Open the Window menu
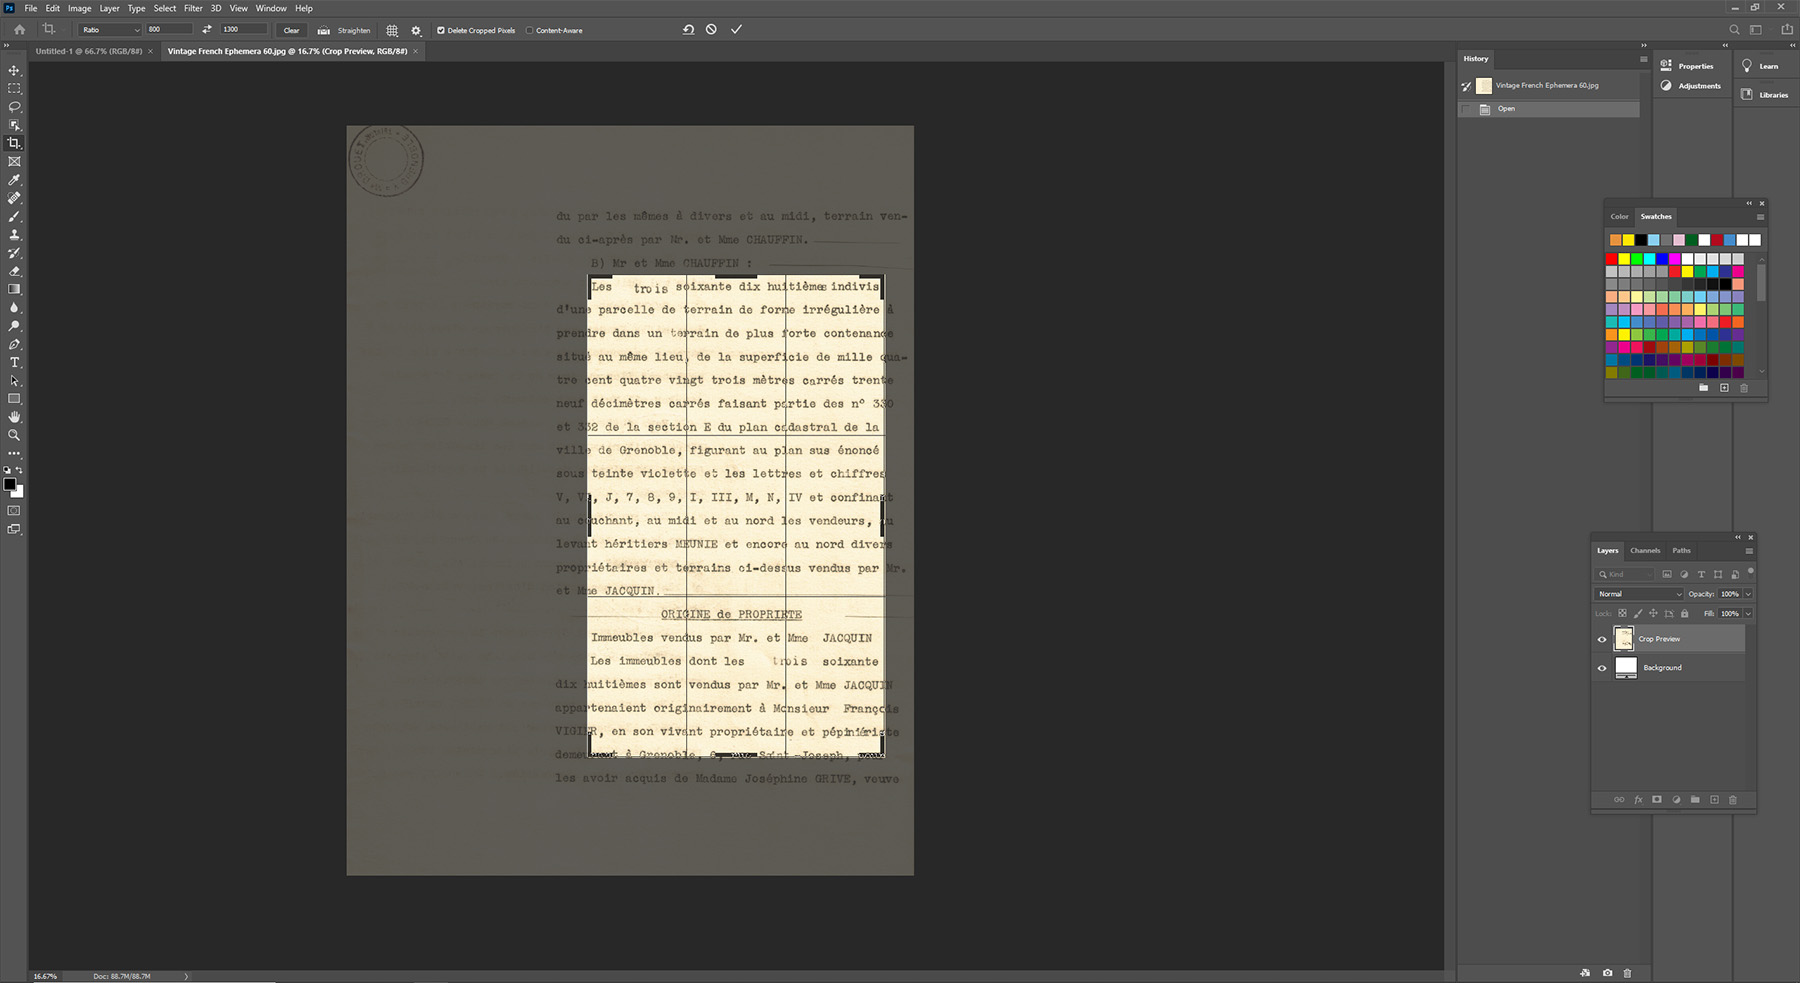The width and height of the screenshot is (1800, 983). [271, 8]
